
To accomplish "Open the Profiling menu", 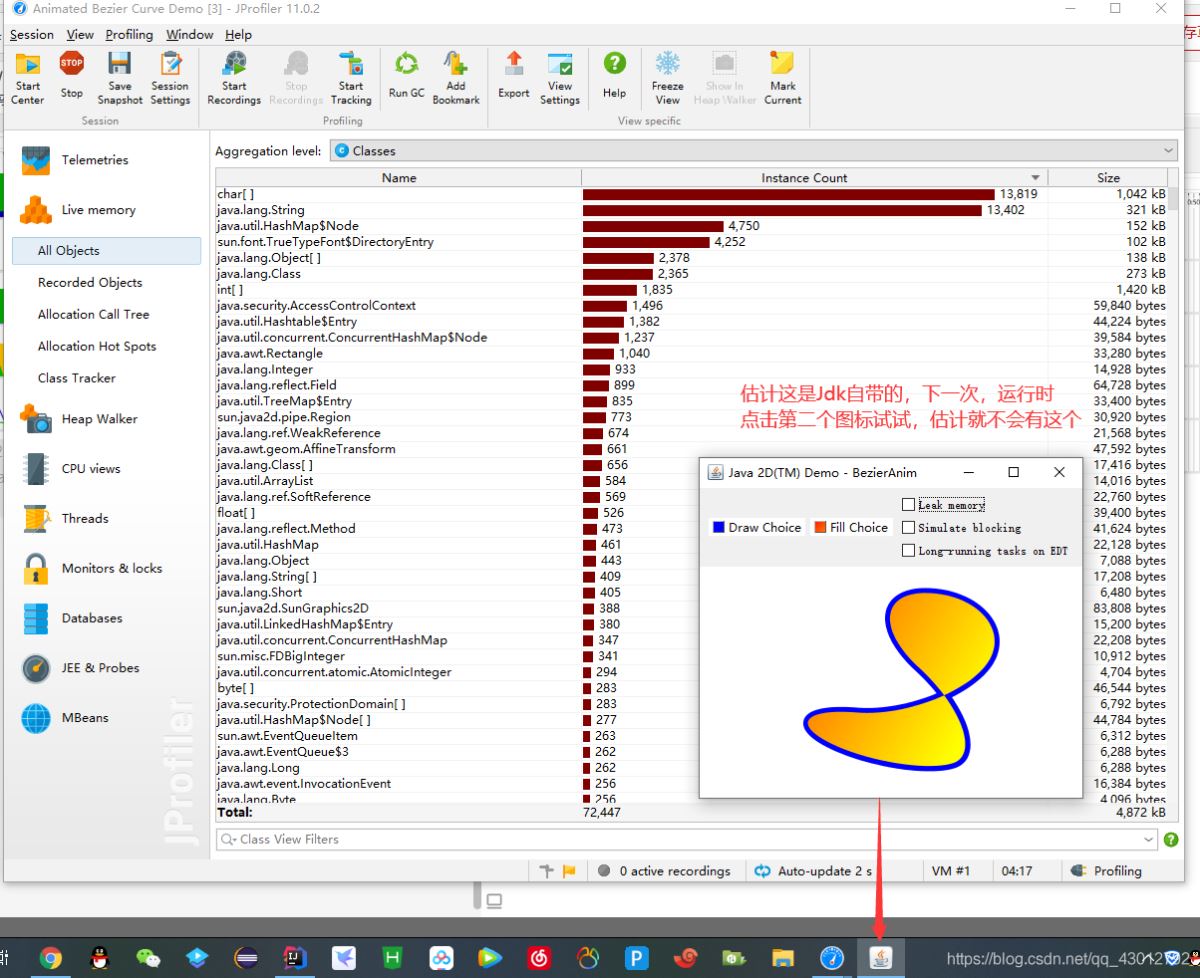I will (x=129, y=34).
